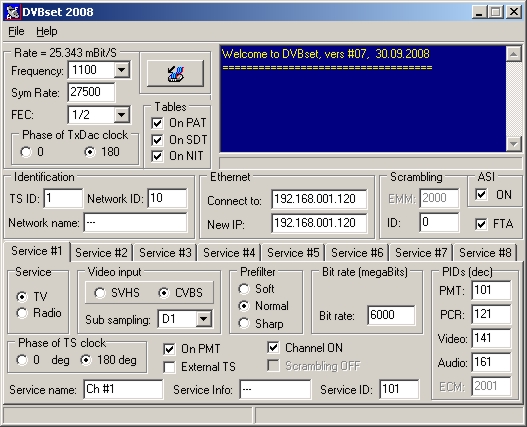The width and height of the screenshot is (527, 427).
Task: Switch to the Service #3 tab
Action: click(165, 253)
